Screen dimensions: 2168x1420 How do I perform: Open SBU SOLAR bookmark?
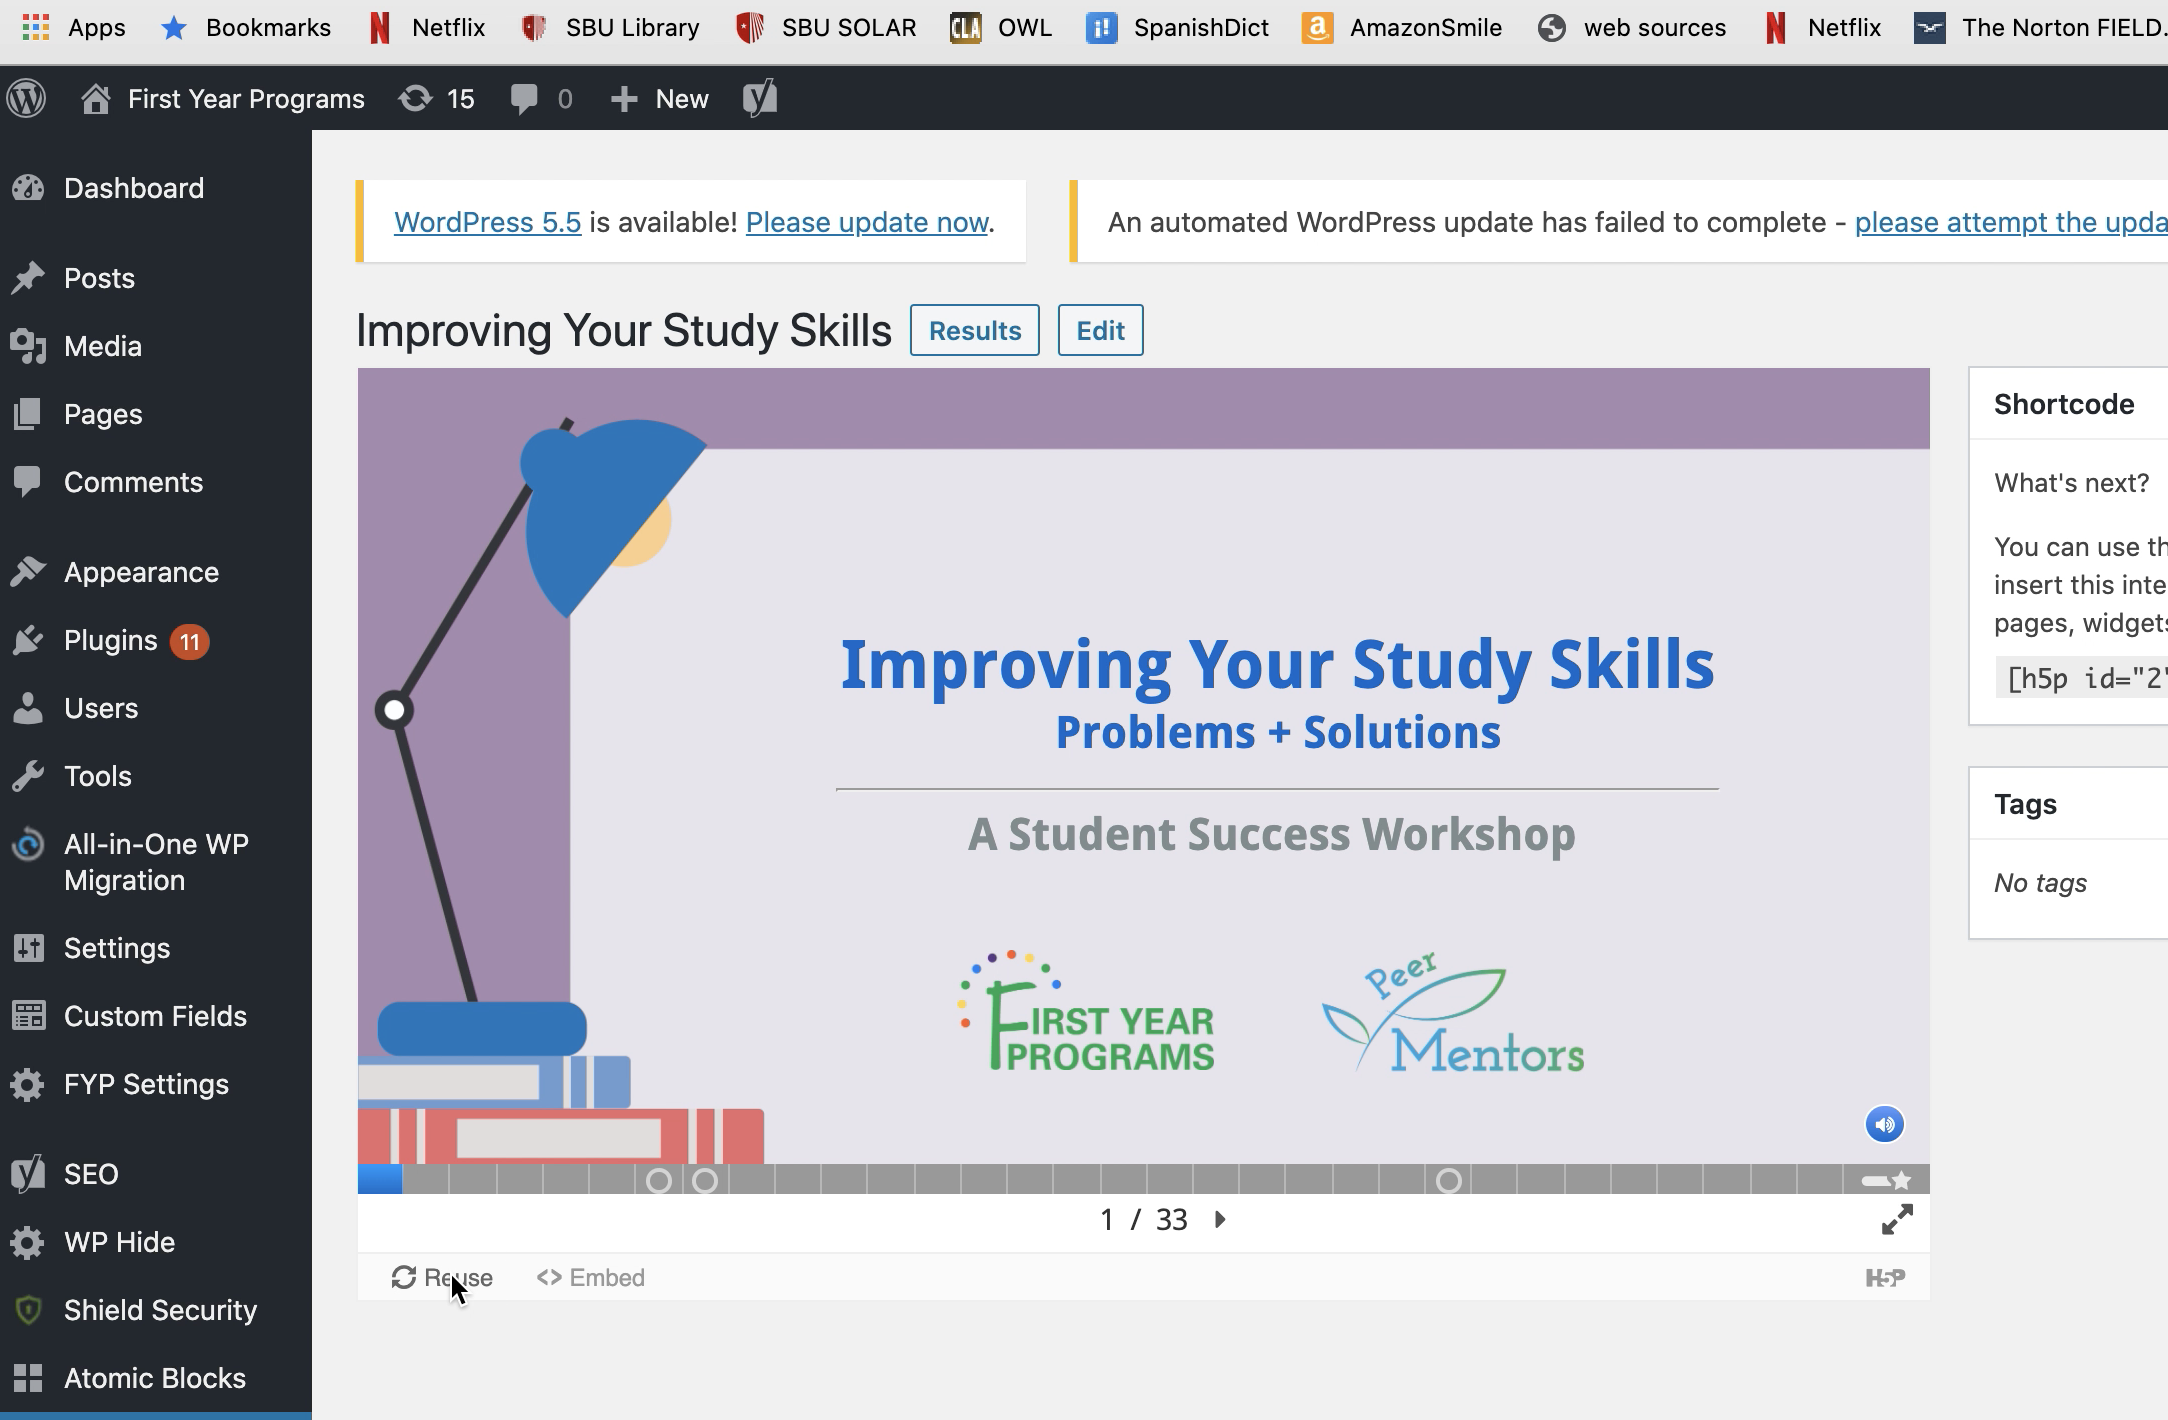coord(826,27)
